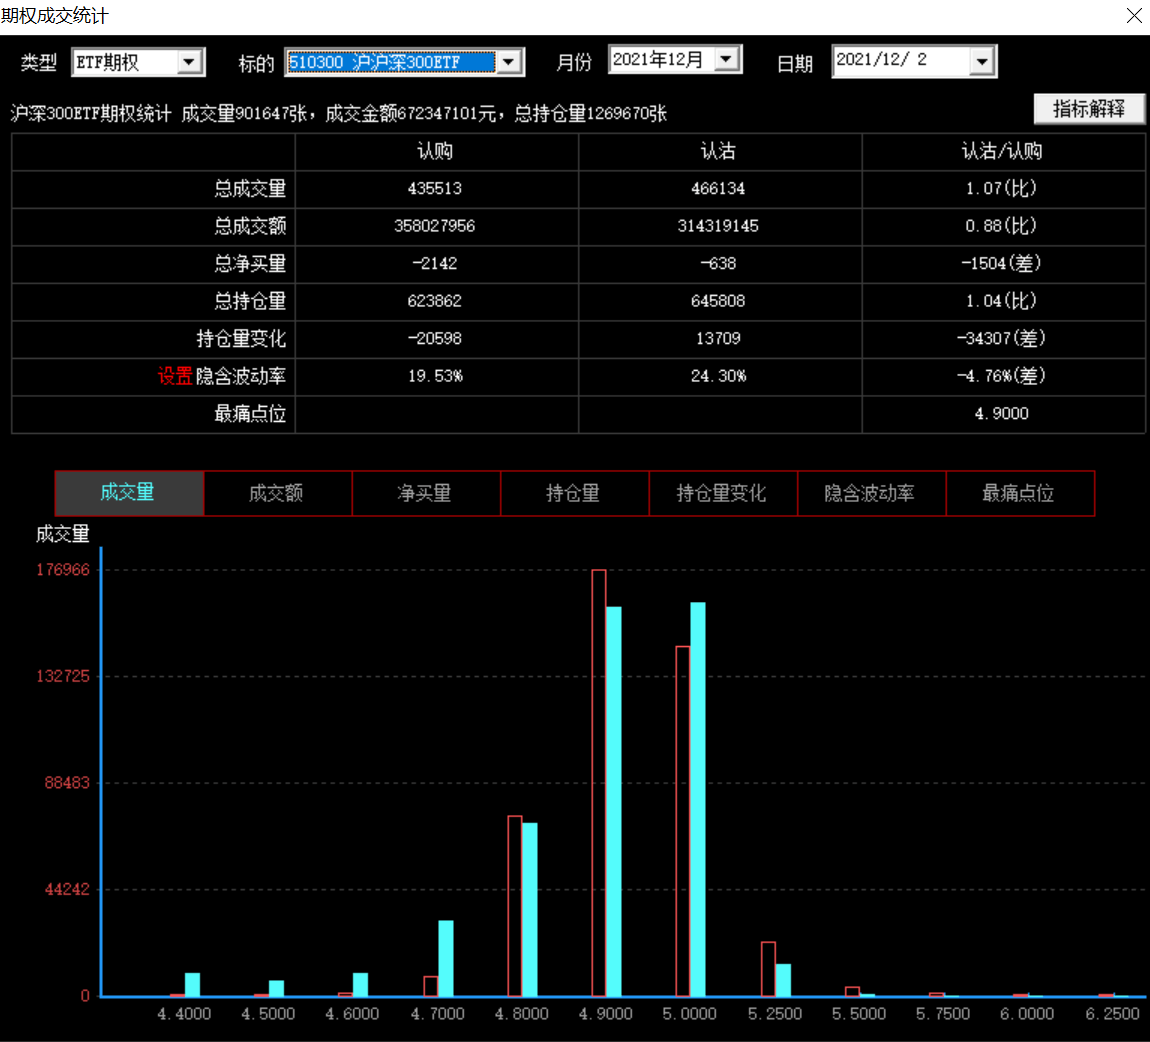Switch to the 成交量 tab
Image resolution: width=1150 pixels, height=1042 pixels.
pyautogui.click(x=129, y=493)
